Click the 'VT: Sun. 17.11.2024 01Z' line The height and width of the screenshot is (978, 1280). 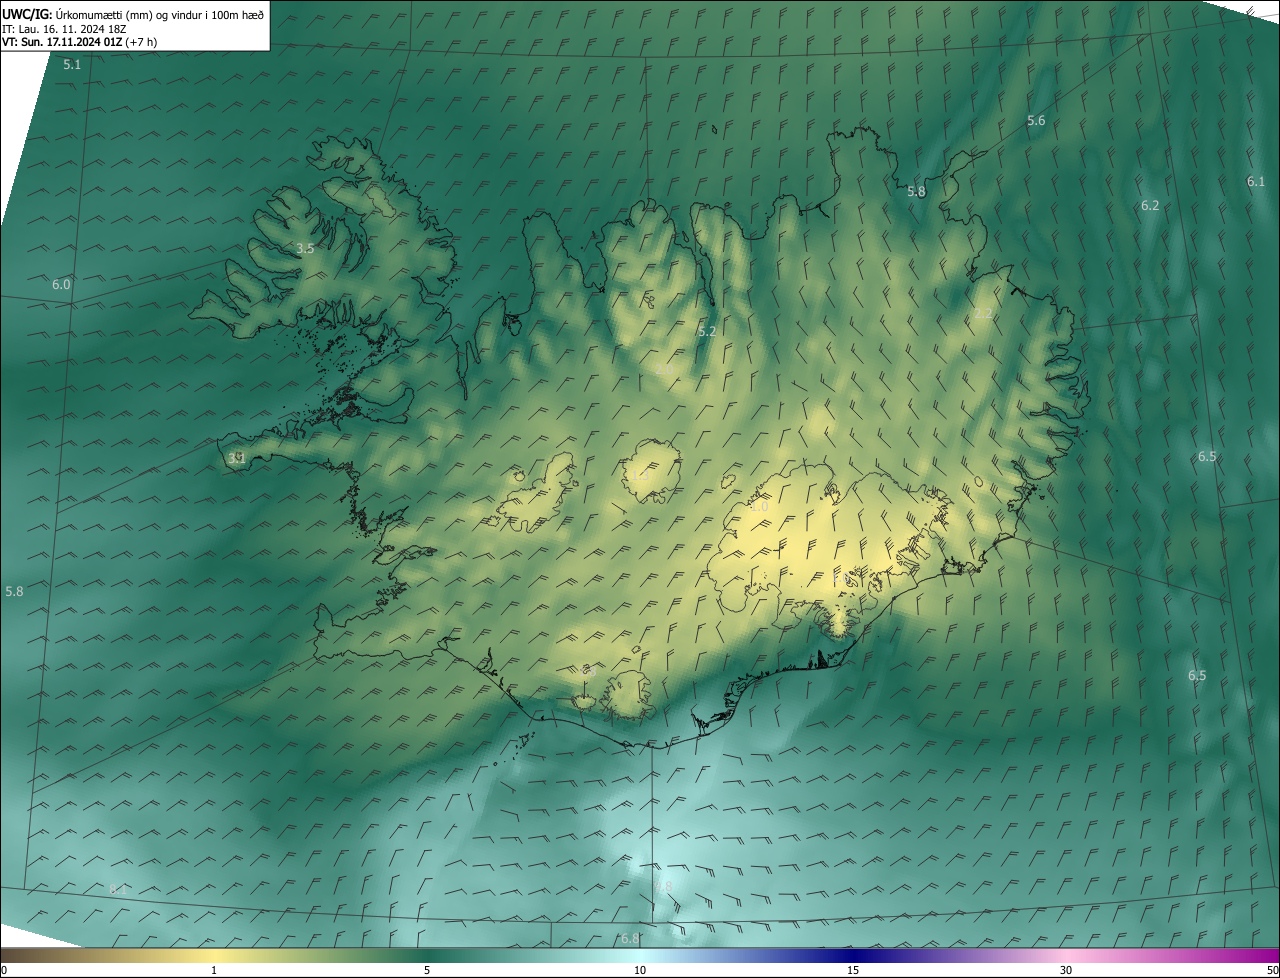pos(62,42)
